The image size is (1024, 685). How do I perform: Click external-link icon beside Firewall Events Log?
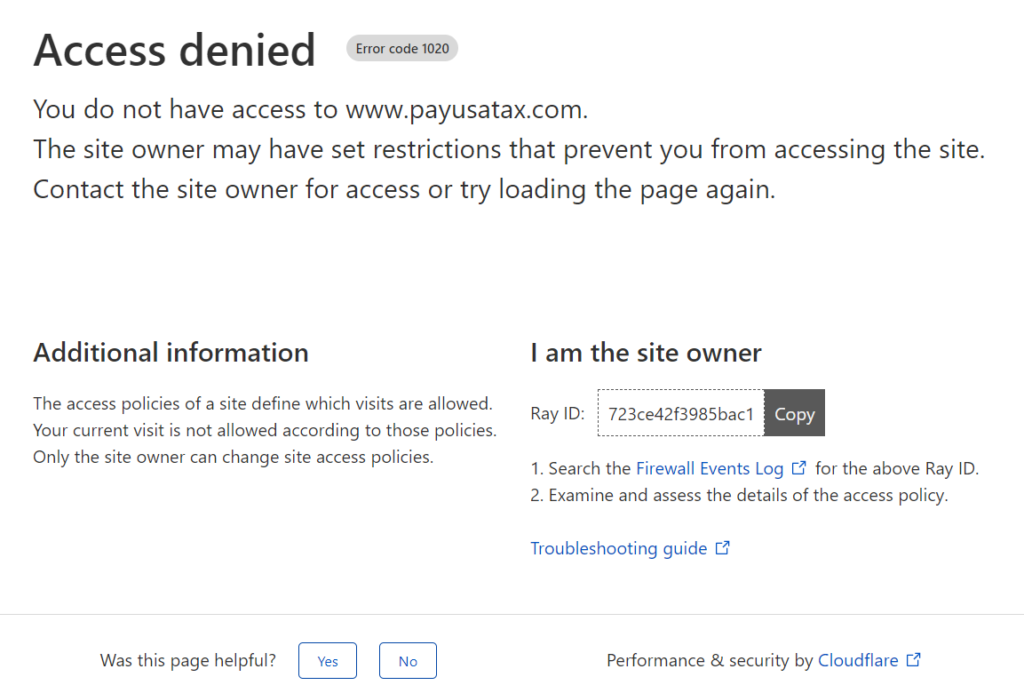798,468
